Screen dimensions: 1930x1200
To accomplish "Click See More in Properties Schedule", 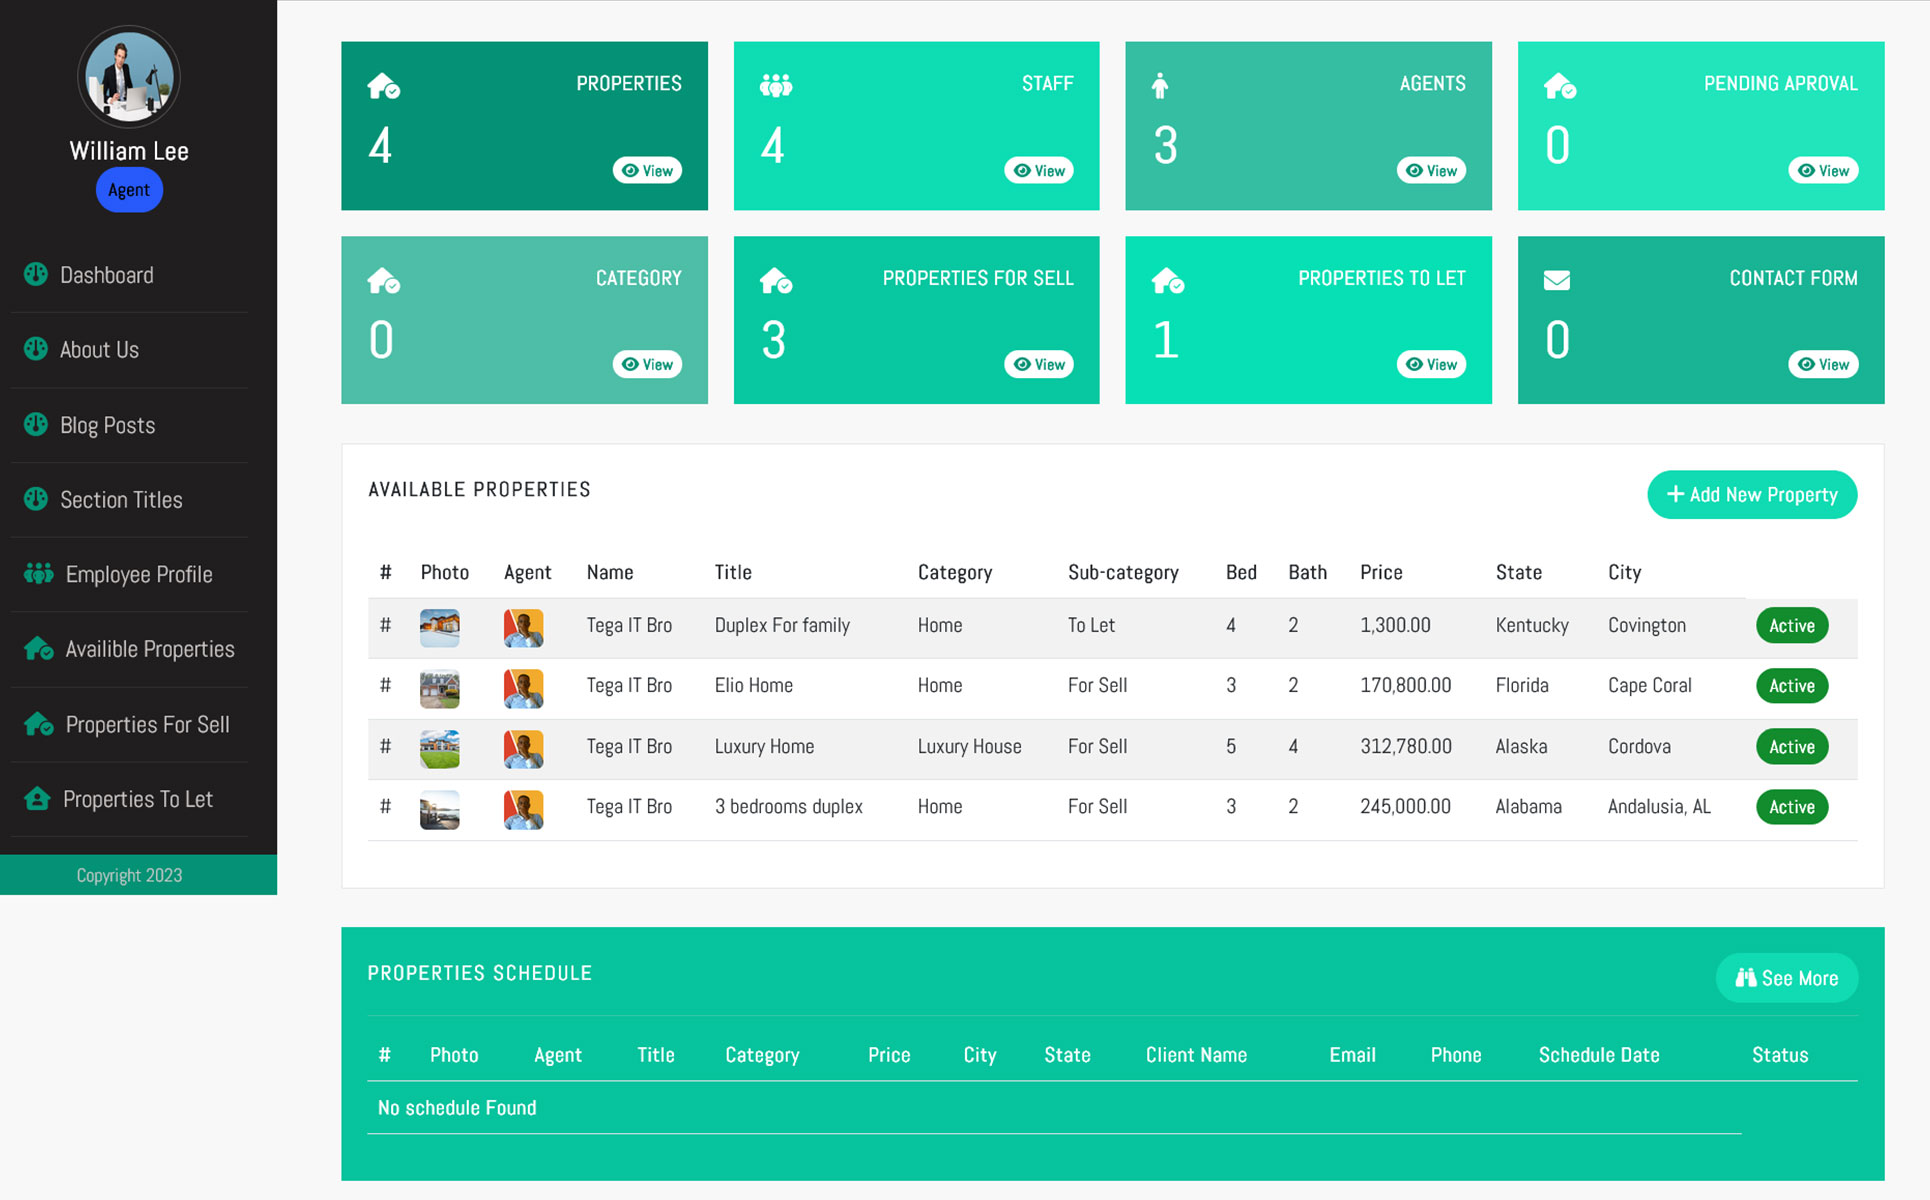I will tap(1786, 978).
